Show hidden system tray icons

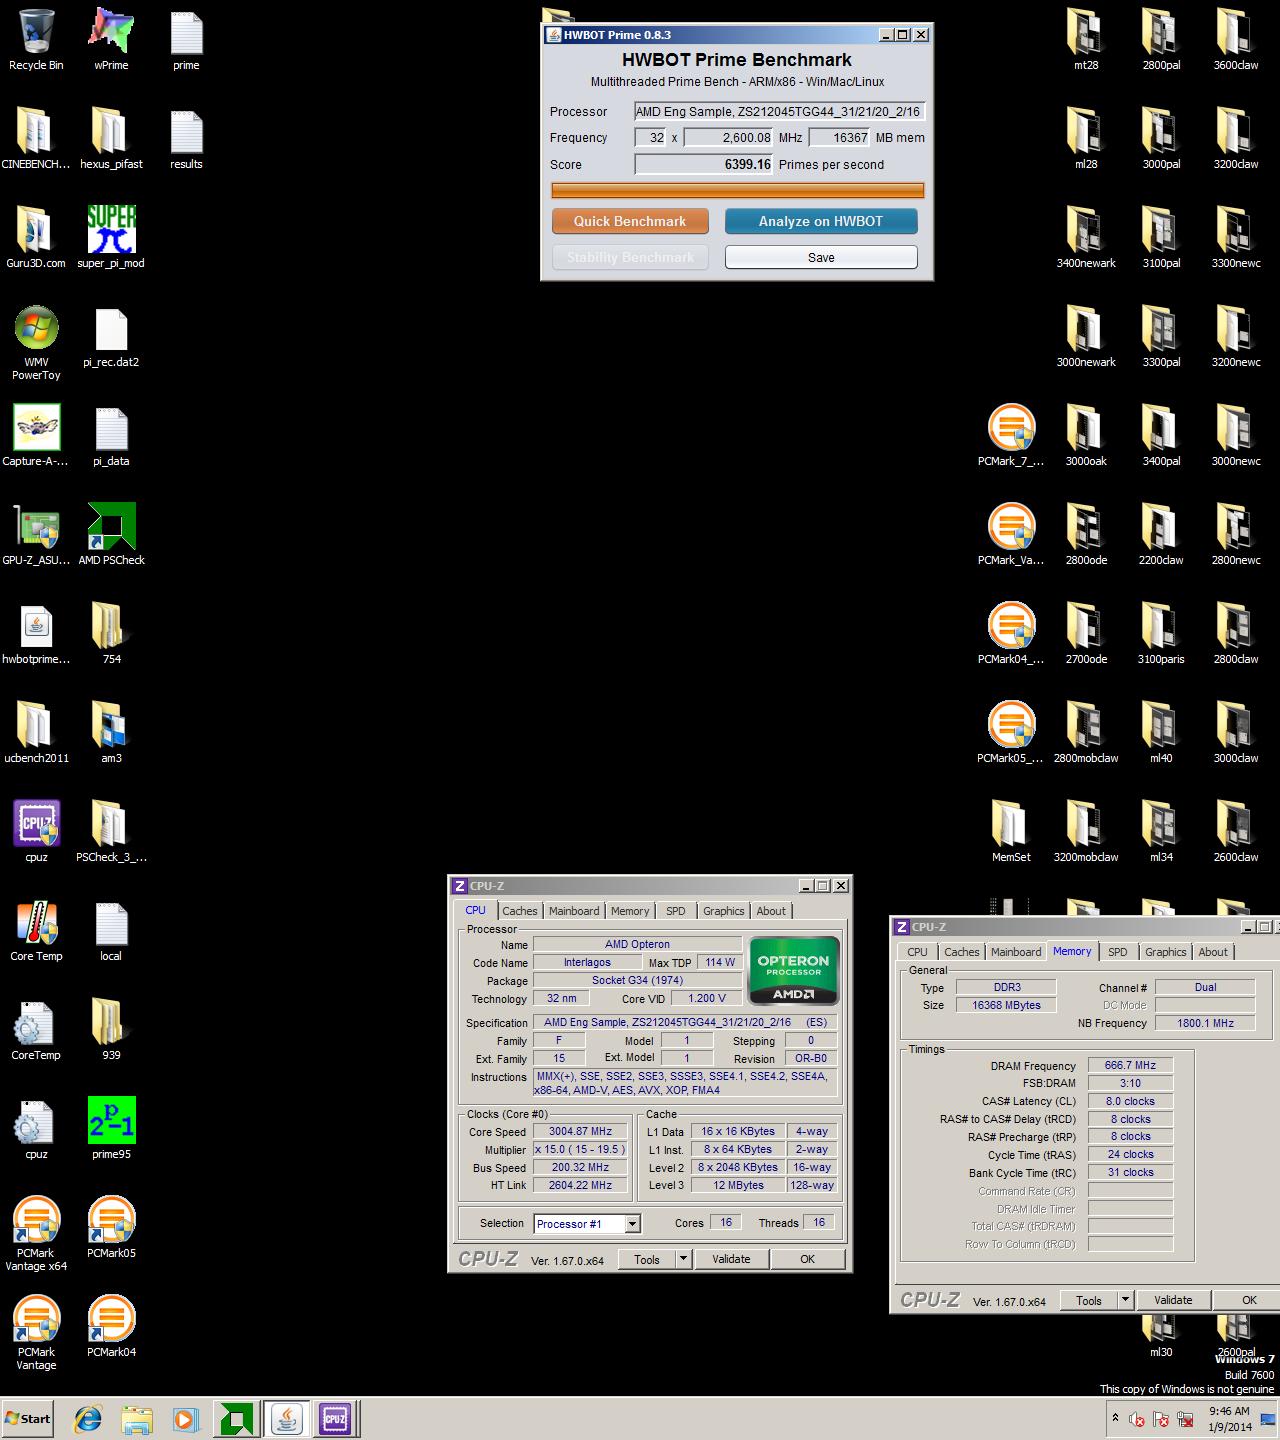coord(1115,1418)
